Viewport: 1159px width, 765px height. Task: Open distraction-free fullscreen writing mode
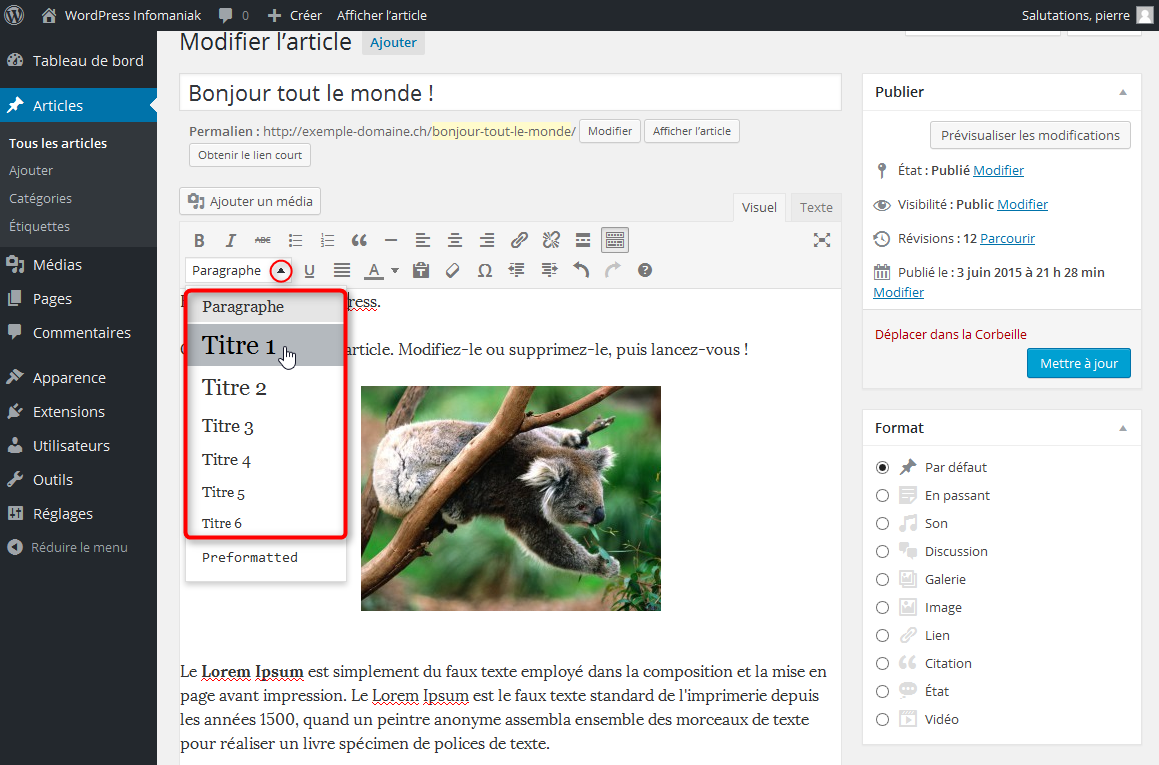pyautogui.click(x=822, y=240)
